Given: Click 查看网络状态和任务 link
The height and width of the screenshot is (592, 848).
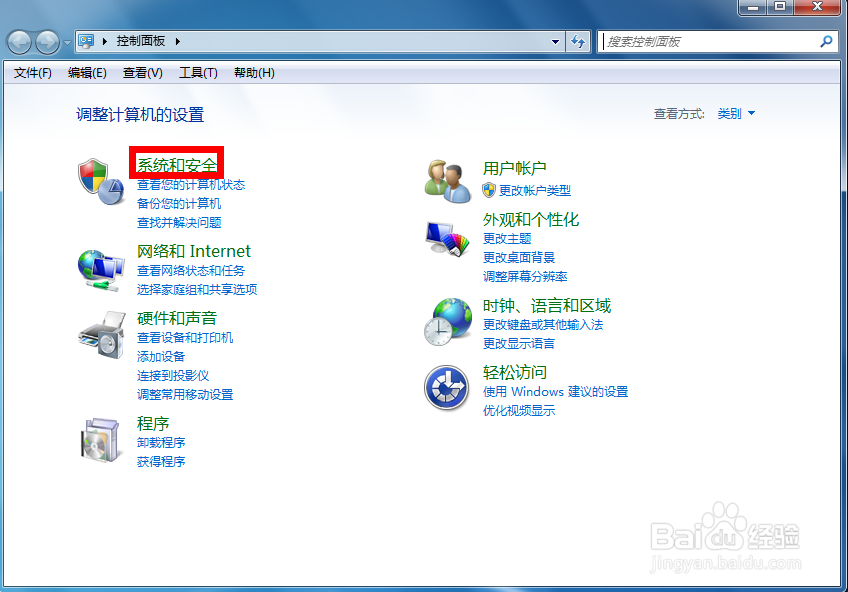Looking at the screenshot, I should click(191, 271).
